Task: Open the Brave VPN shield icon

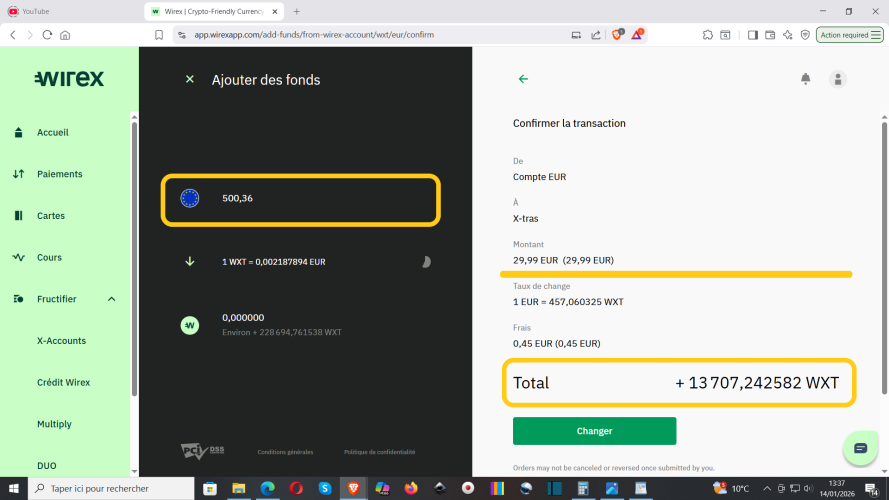Action: click(x=805, y=35)
